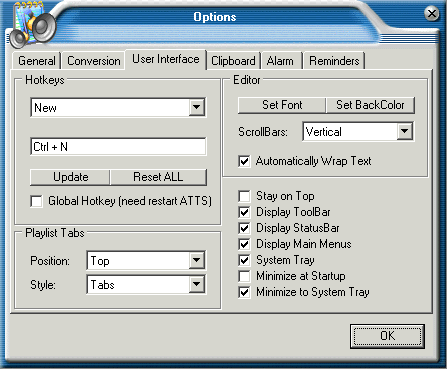Click the Set BackColor button
The height and width of the screenshot is (369, 447).
pyautogui.click(x=370, y=105)
